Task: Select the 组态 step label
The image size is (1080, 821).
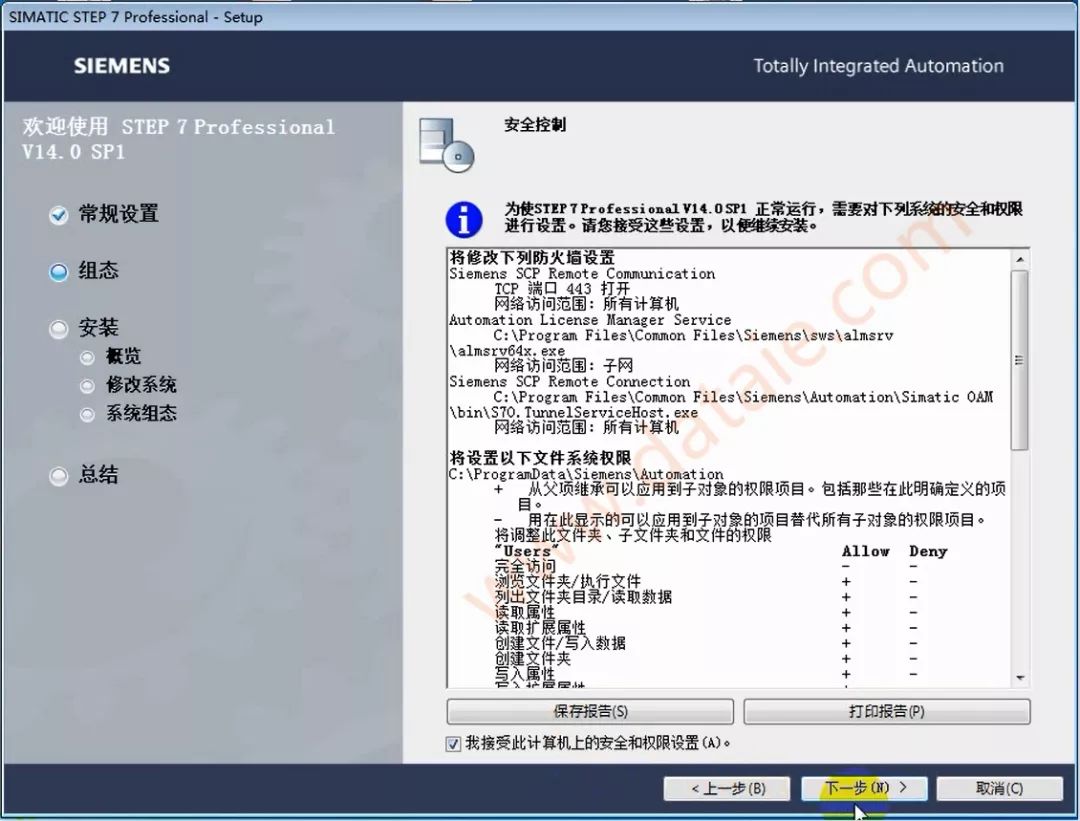Action: pos(98,271)
